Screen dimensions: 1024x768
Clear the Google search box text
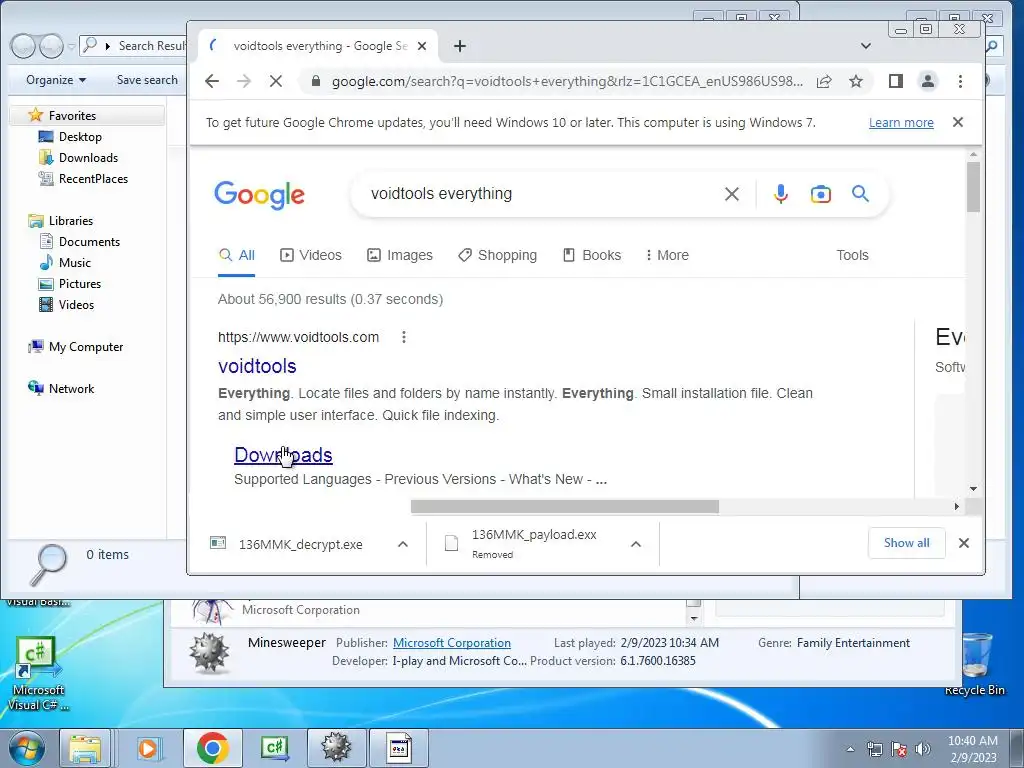731,194
